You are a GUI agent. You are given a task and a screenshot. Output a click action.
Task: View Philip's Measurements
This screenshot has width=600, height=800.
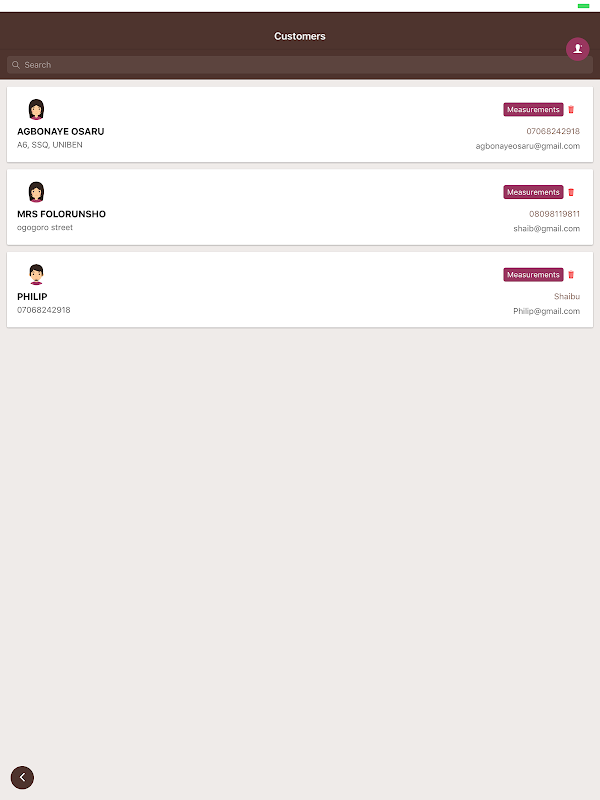pyautogui.click(x=533, y=275)
